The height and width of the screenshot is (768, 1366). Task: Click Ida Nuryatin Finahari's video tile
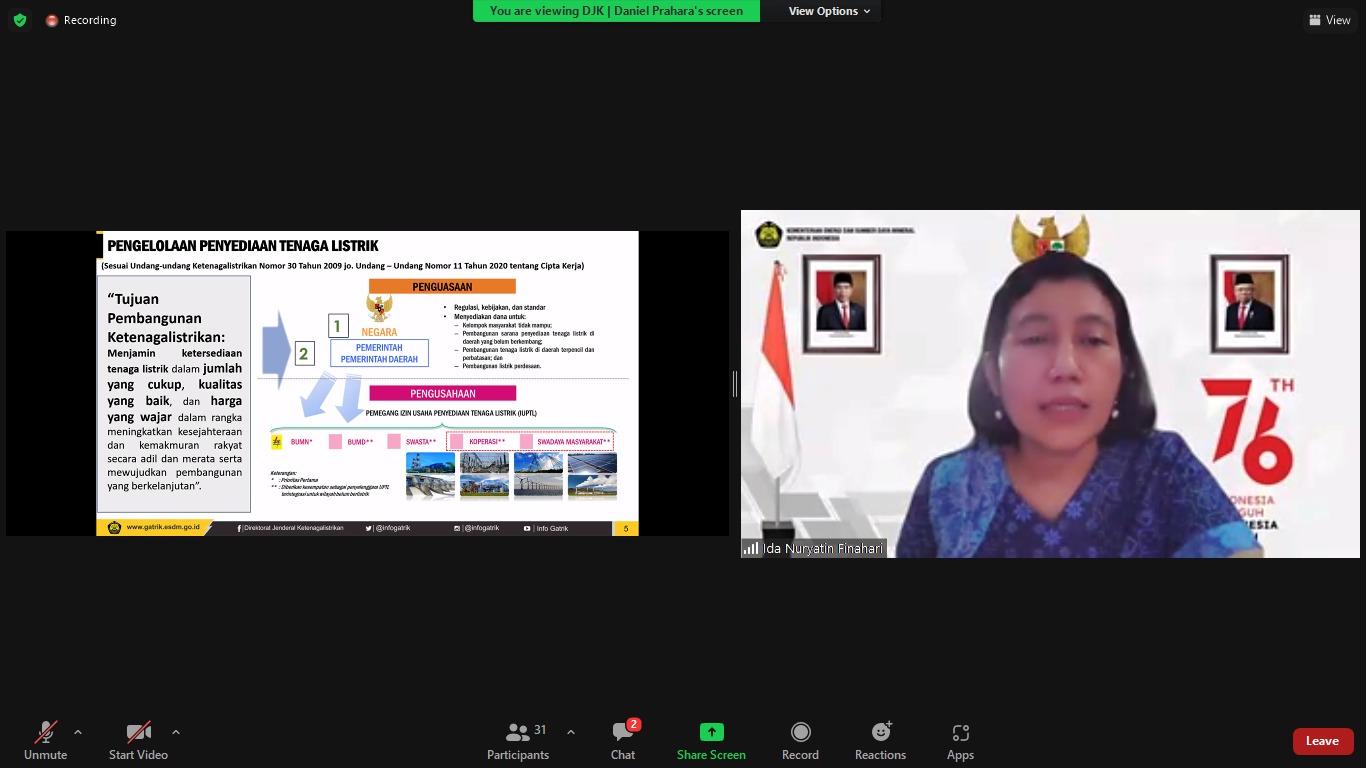[x=1050, y=383]
